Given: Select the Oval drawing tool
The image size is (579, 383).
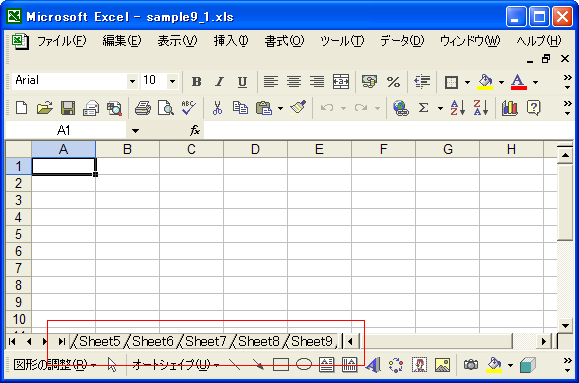Looking at the screenshot, I should [304, 365].
